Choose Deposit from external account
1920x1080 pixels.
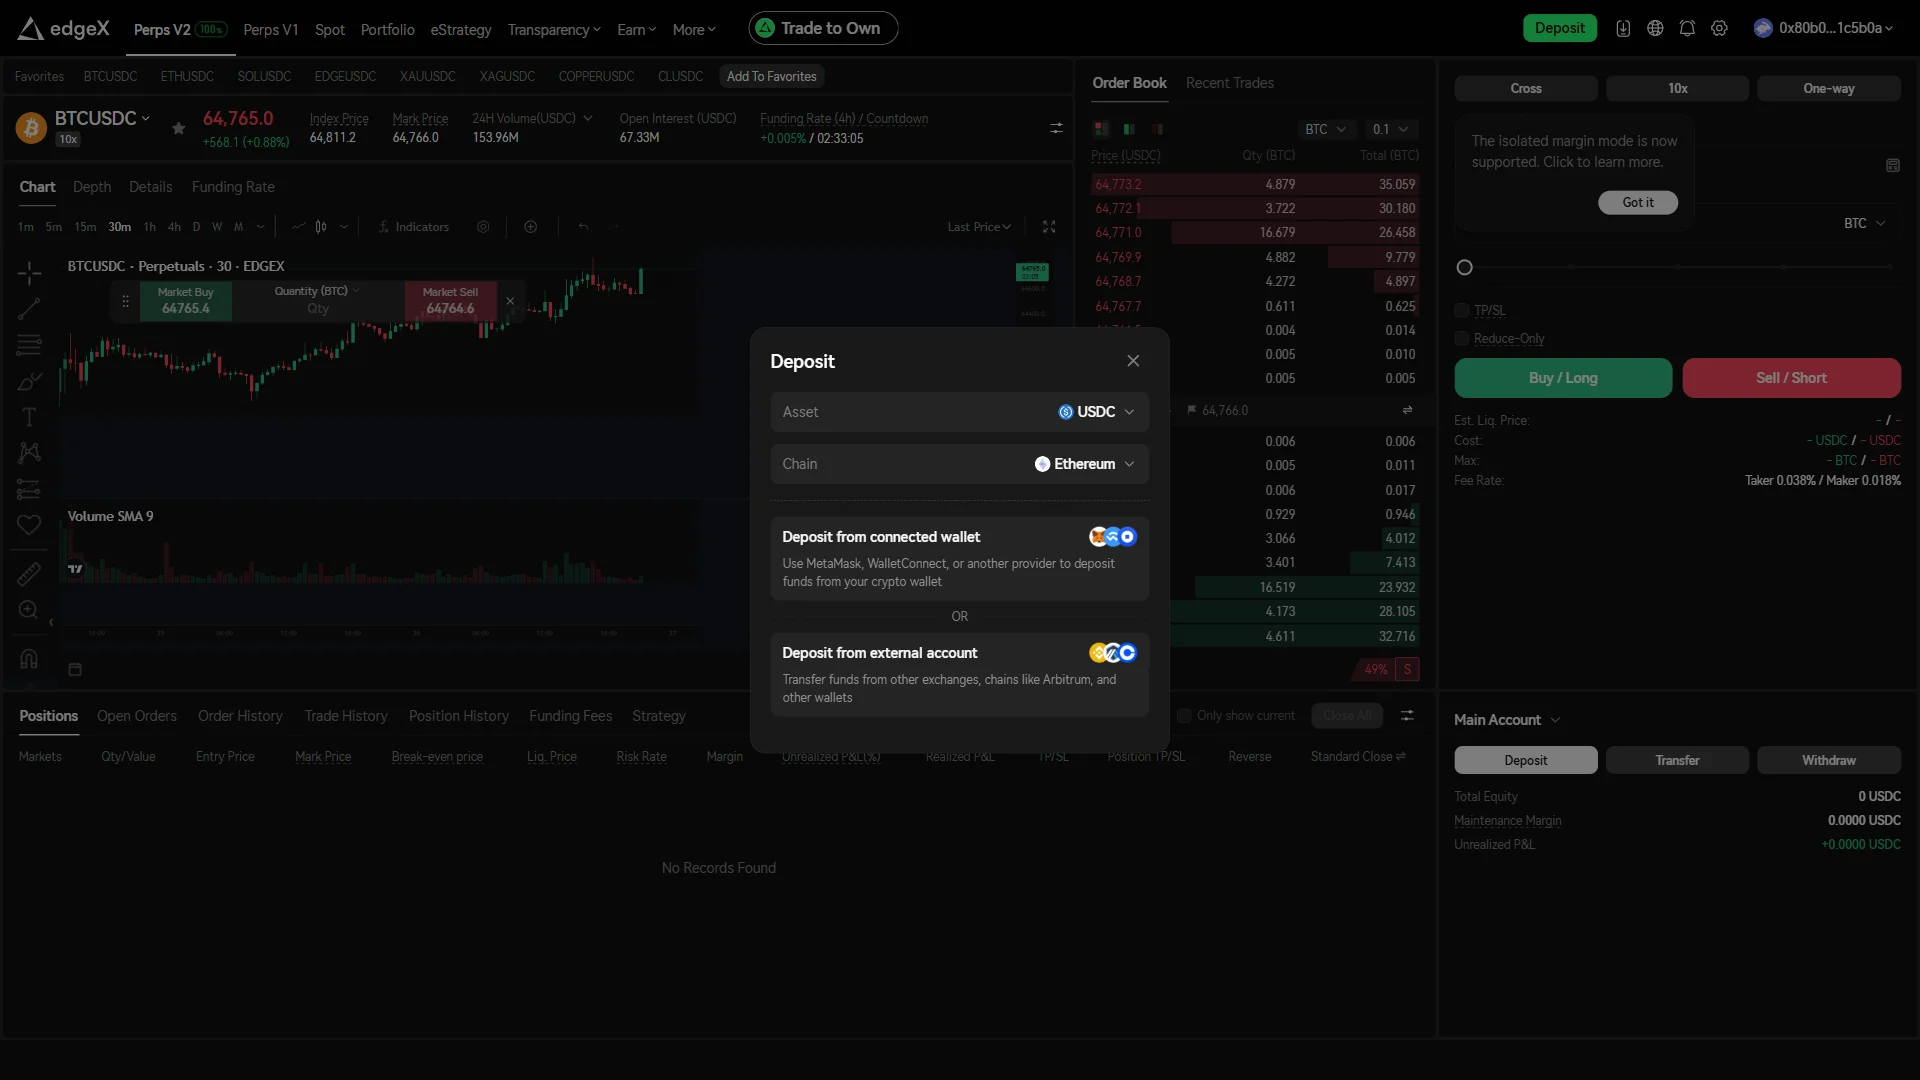click(959, 674)
